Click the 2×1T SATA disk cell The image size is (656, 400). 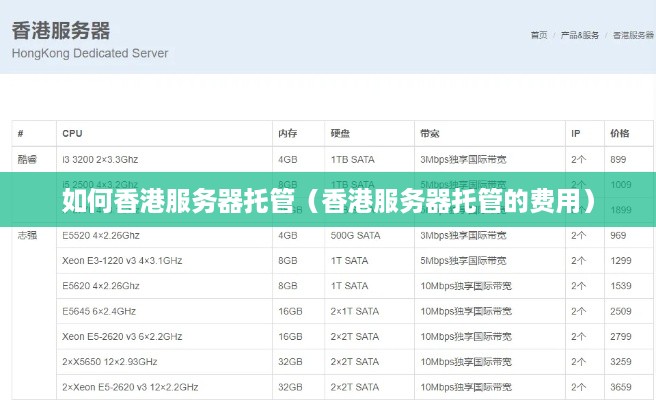[355, 311]
